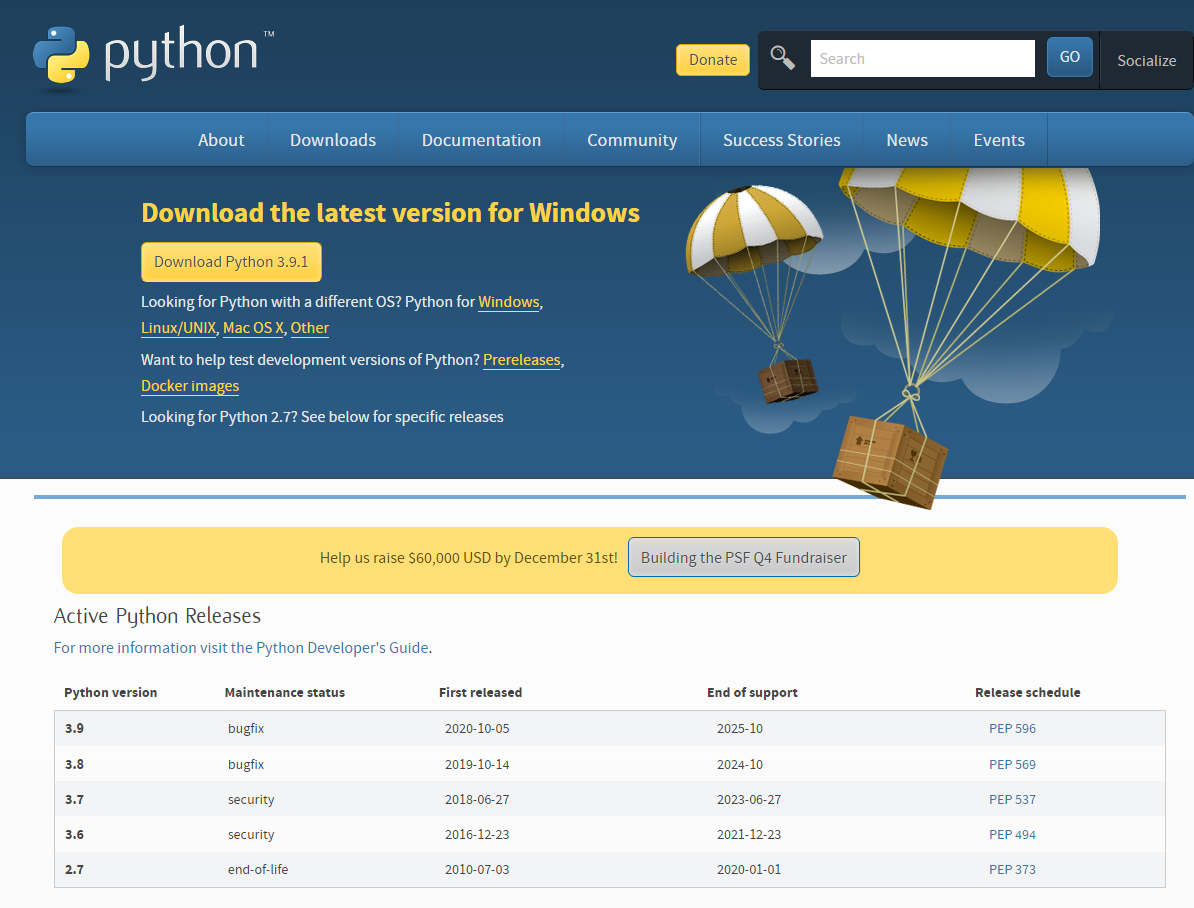
Task: Open the Docker images link
Action: 190,386
